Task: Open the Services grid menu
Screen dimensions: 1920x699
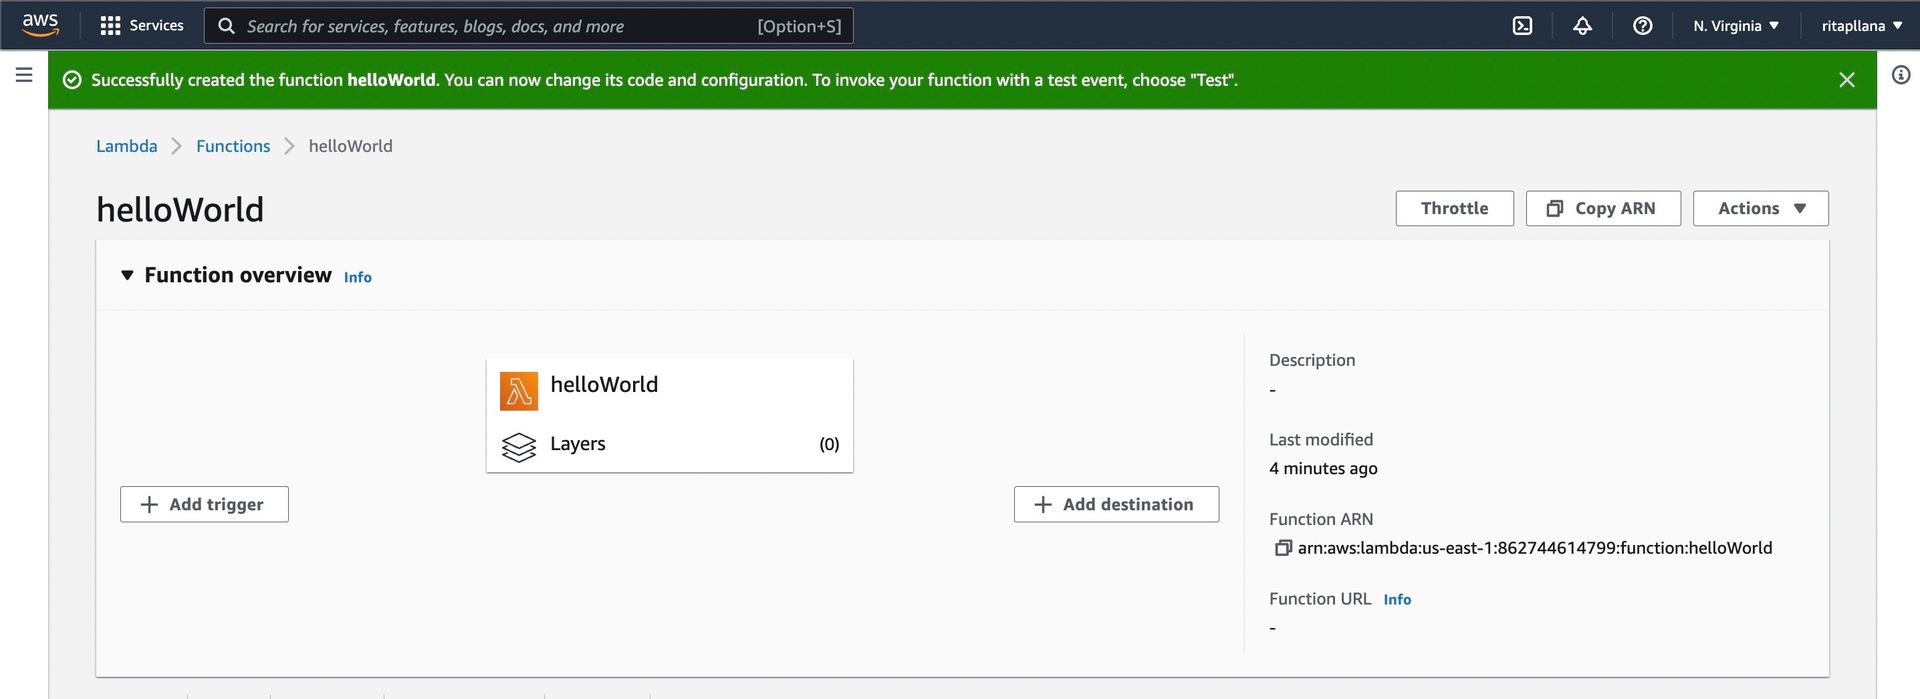Action: point(142,25)
